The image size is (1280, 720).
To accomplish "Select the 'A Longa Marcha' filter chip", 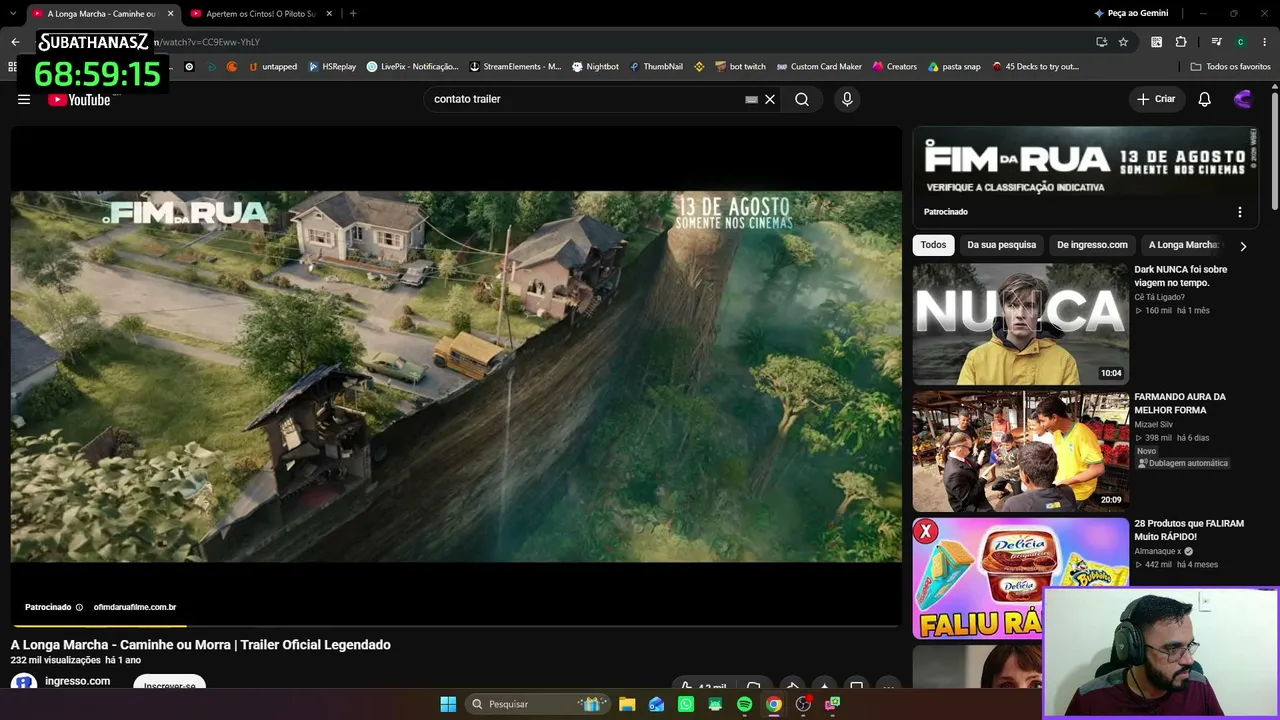I will point(1183,245).
